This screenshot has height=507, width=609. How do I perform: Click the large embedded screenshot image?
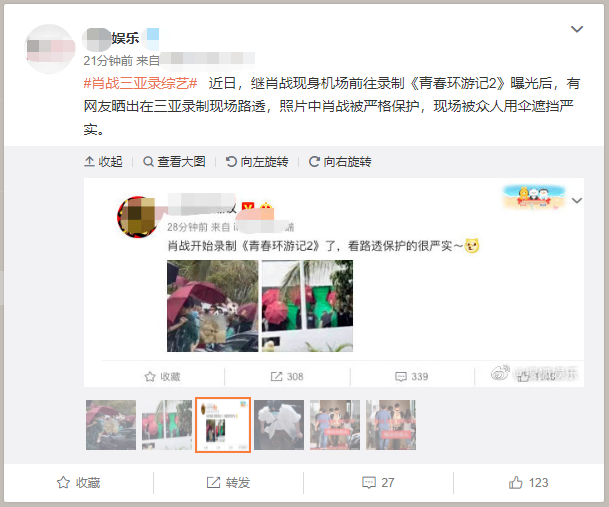334,282
